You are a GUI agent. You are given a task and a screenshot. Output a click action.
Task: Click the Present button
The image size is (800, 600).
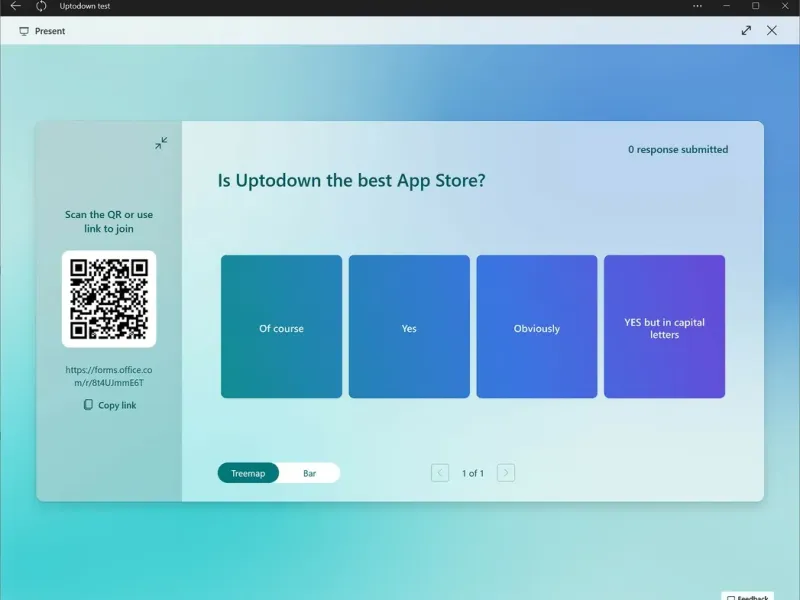click(42, 31)
